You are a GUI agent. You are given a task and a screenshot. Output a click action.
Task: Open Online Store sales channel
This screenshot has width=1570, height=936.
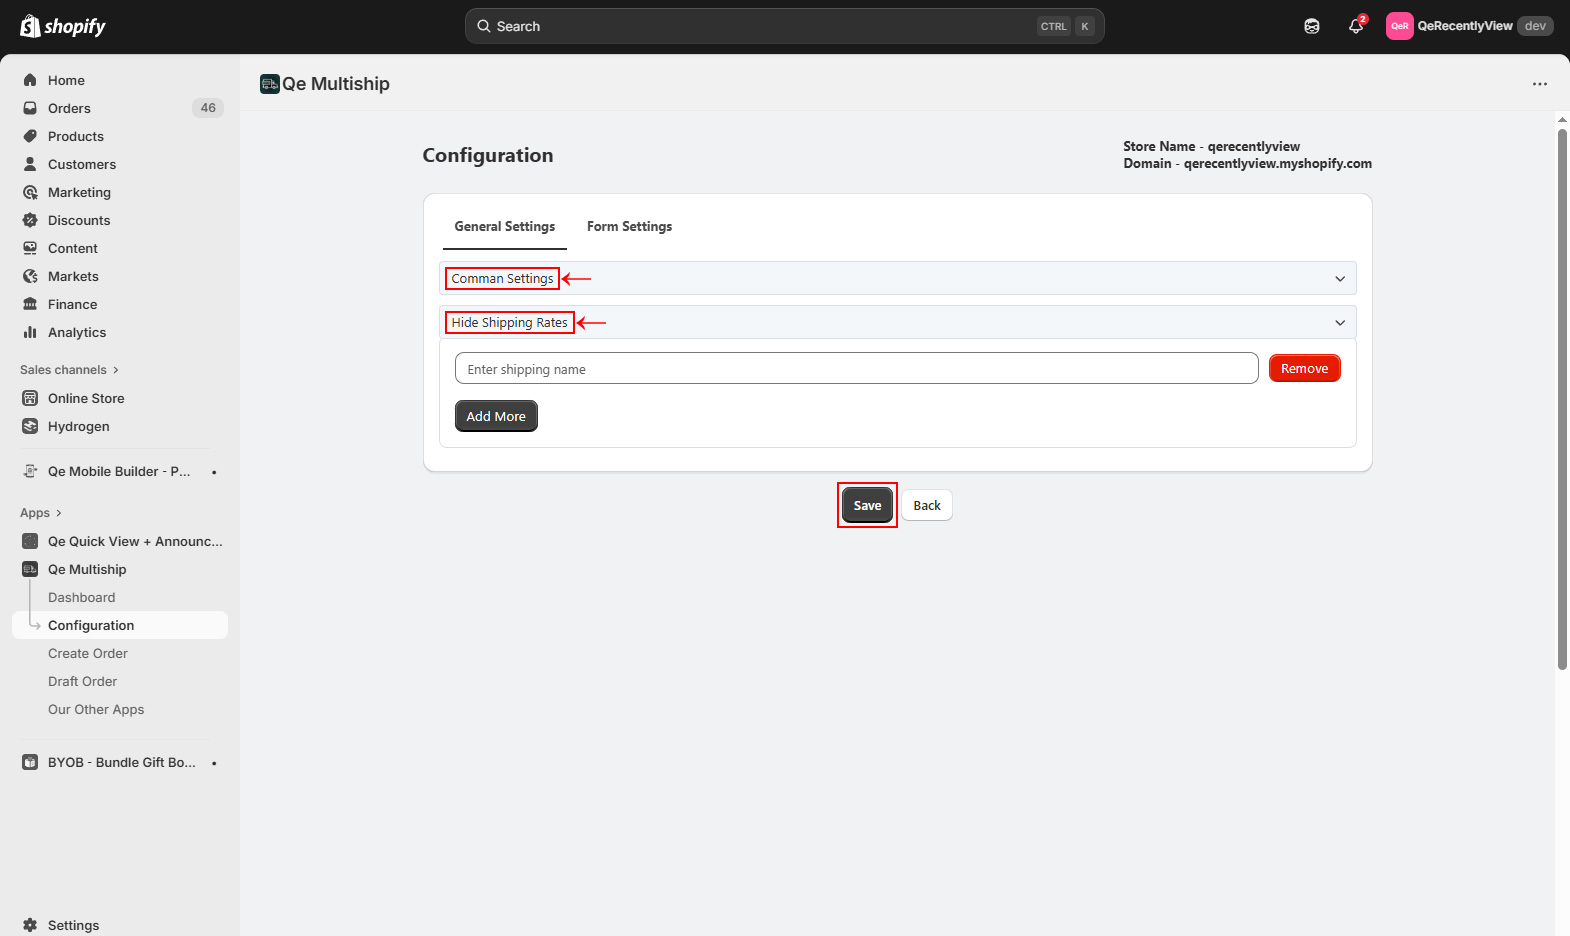click(x=86, y=398)
